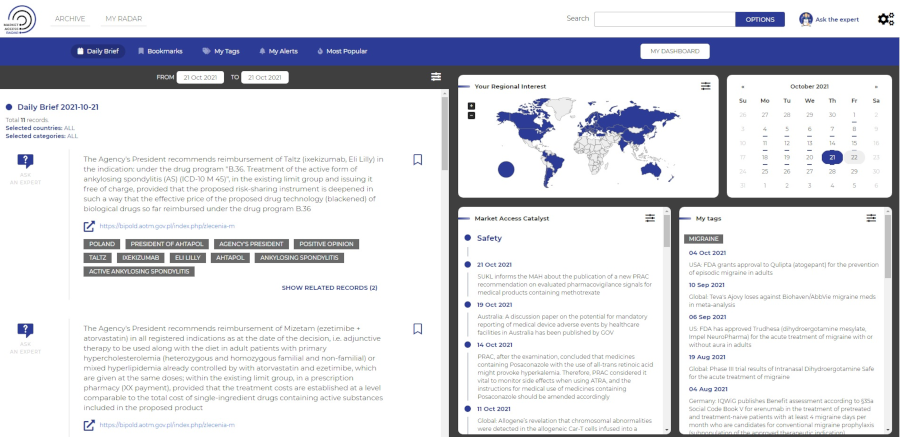Viewport: 900px width, 437px height.
Task: Click the 19 Oct 2021 Safety timeline entry
Action: (494, 305)
